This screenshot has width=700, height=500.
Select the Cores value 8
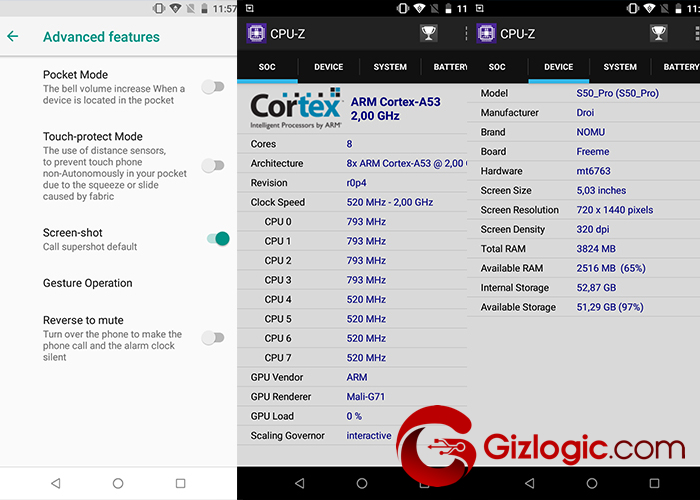coord(349,144)
